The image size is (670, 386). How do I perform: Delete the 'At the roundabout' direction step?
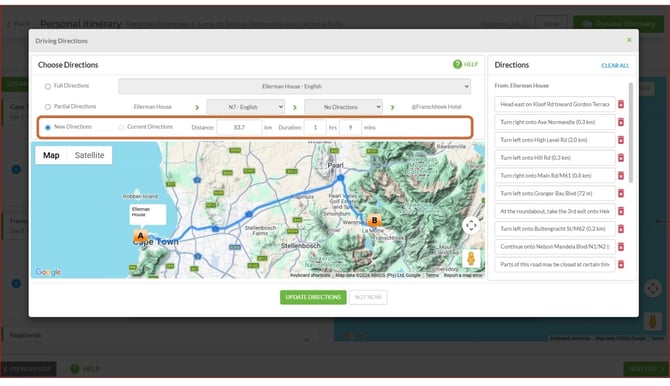coord(621,211)
